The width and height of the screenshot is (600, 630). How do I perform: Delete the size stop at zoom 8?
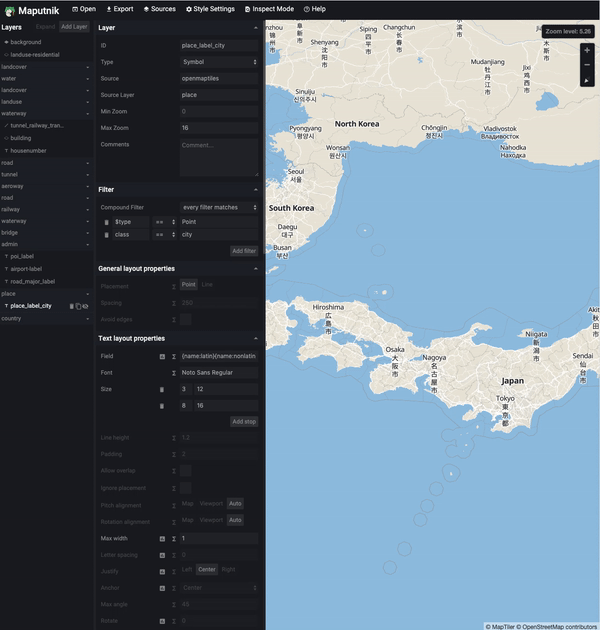tap(162, 406)
